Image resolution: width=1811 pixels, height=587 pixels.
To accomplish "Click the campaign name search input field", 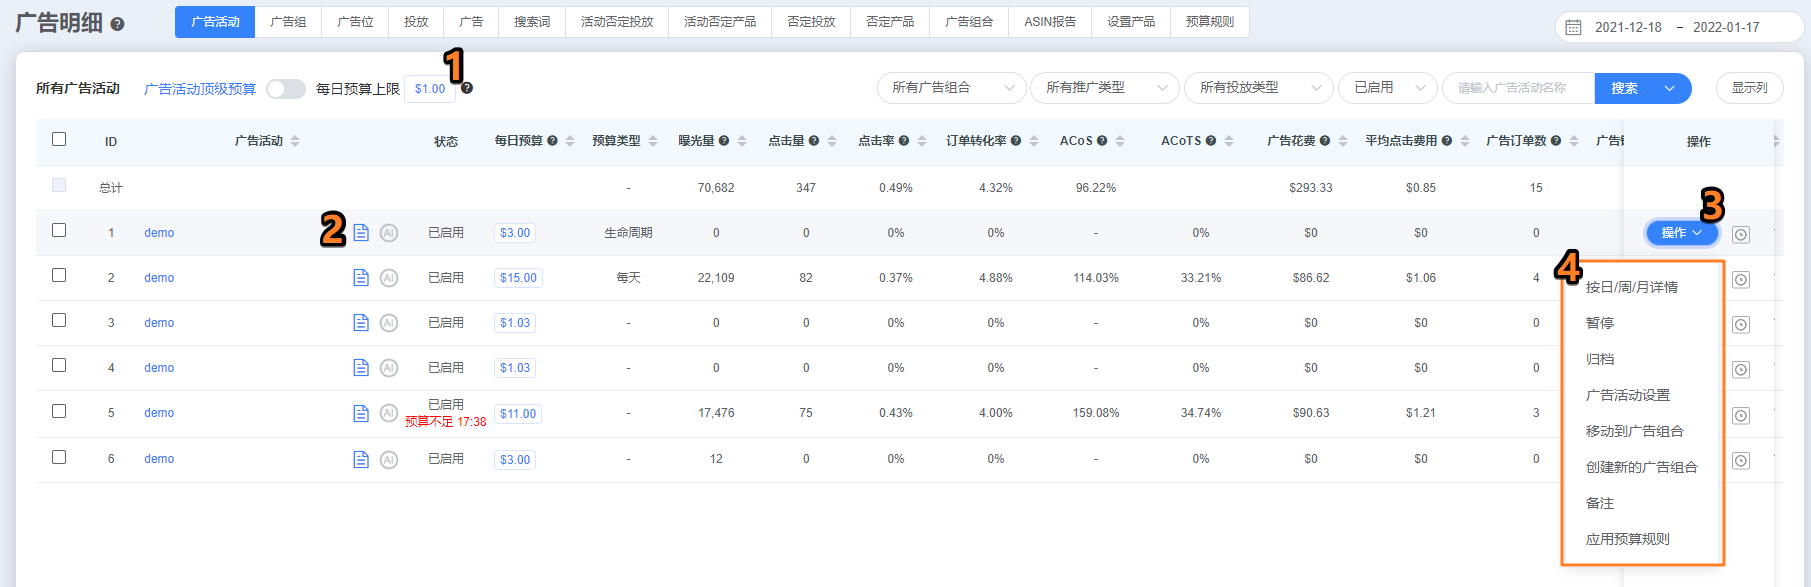I will pyautogui.click(x=1517, y=88).
